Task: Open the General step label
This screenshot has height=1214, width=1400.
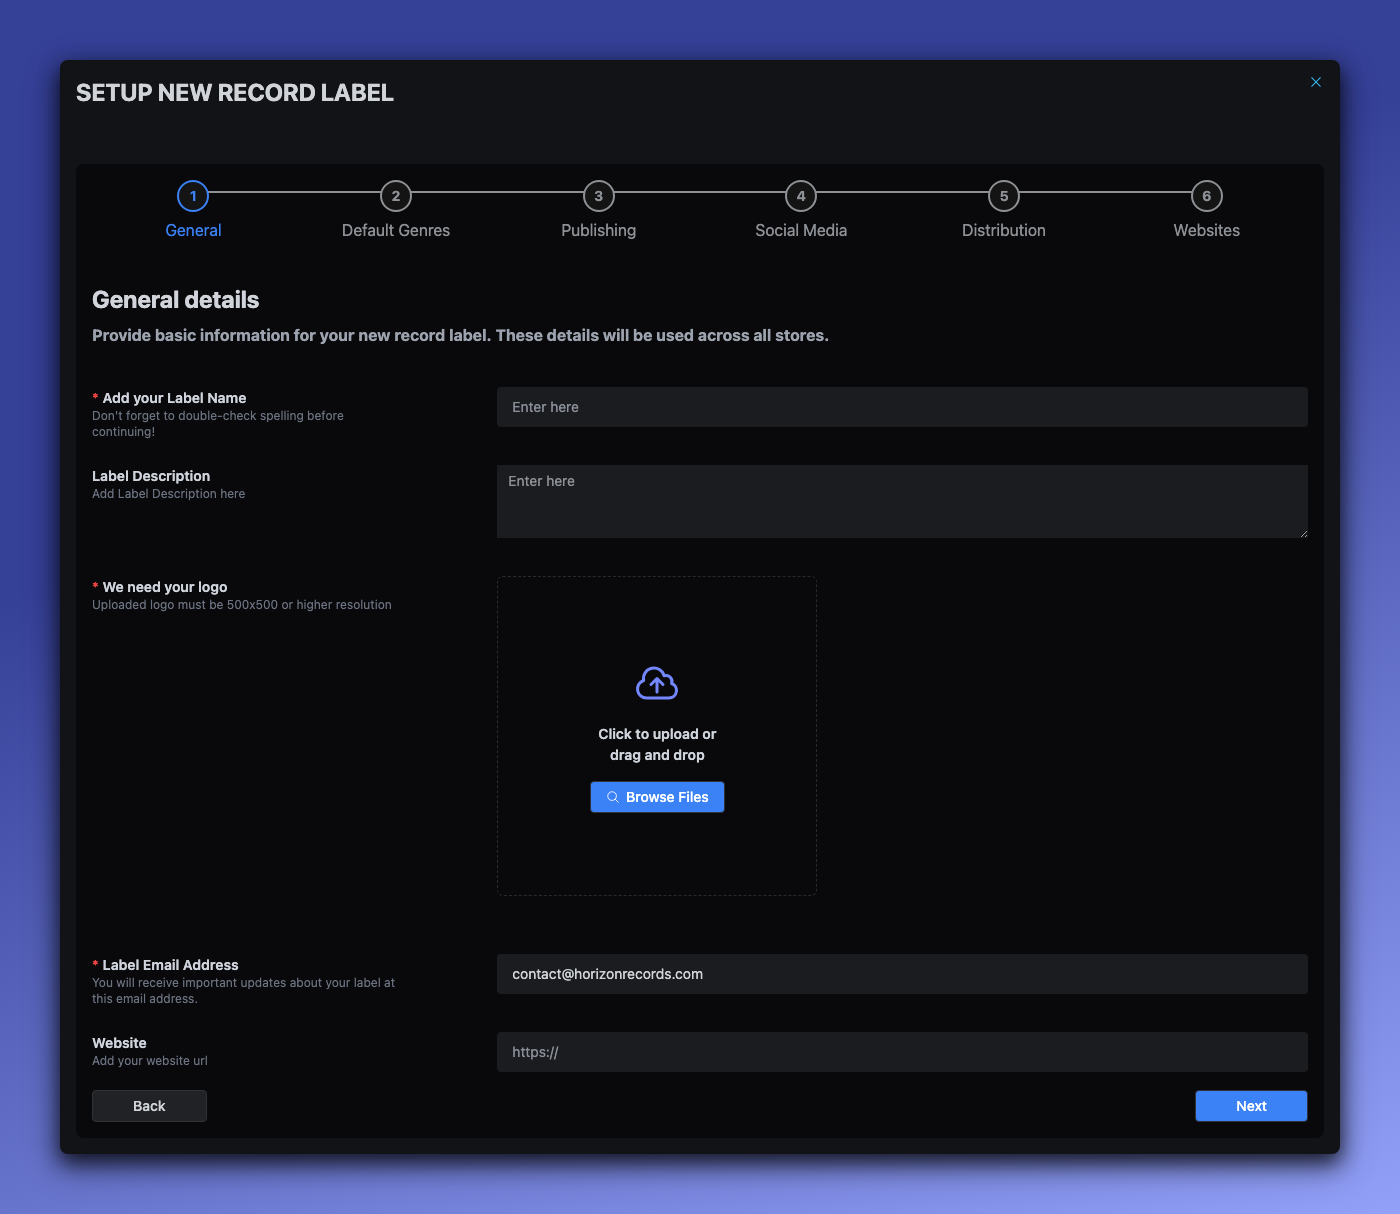Action: 193,230
